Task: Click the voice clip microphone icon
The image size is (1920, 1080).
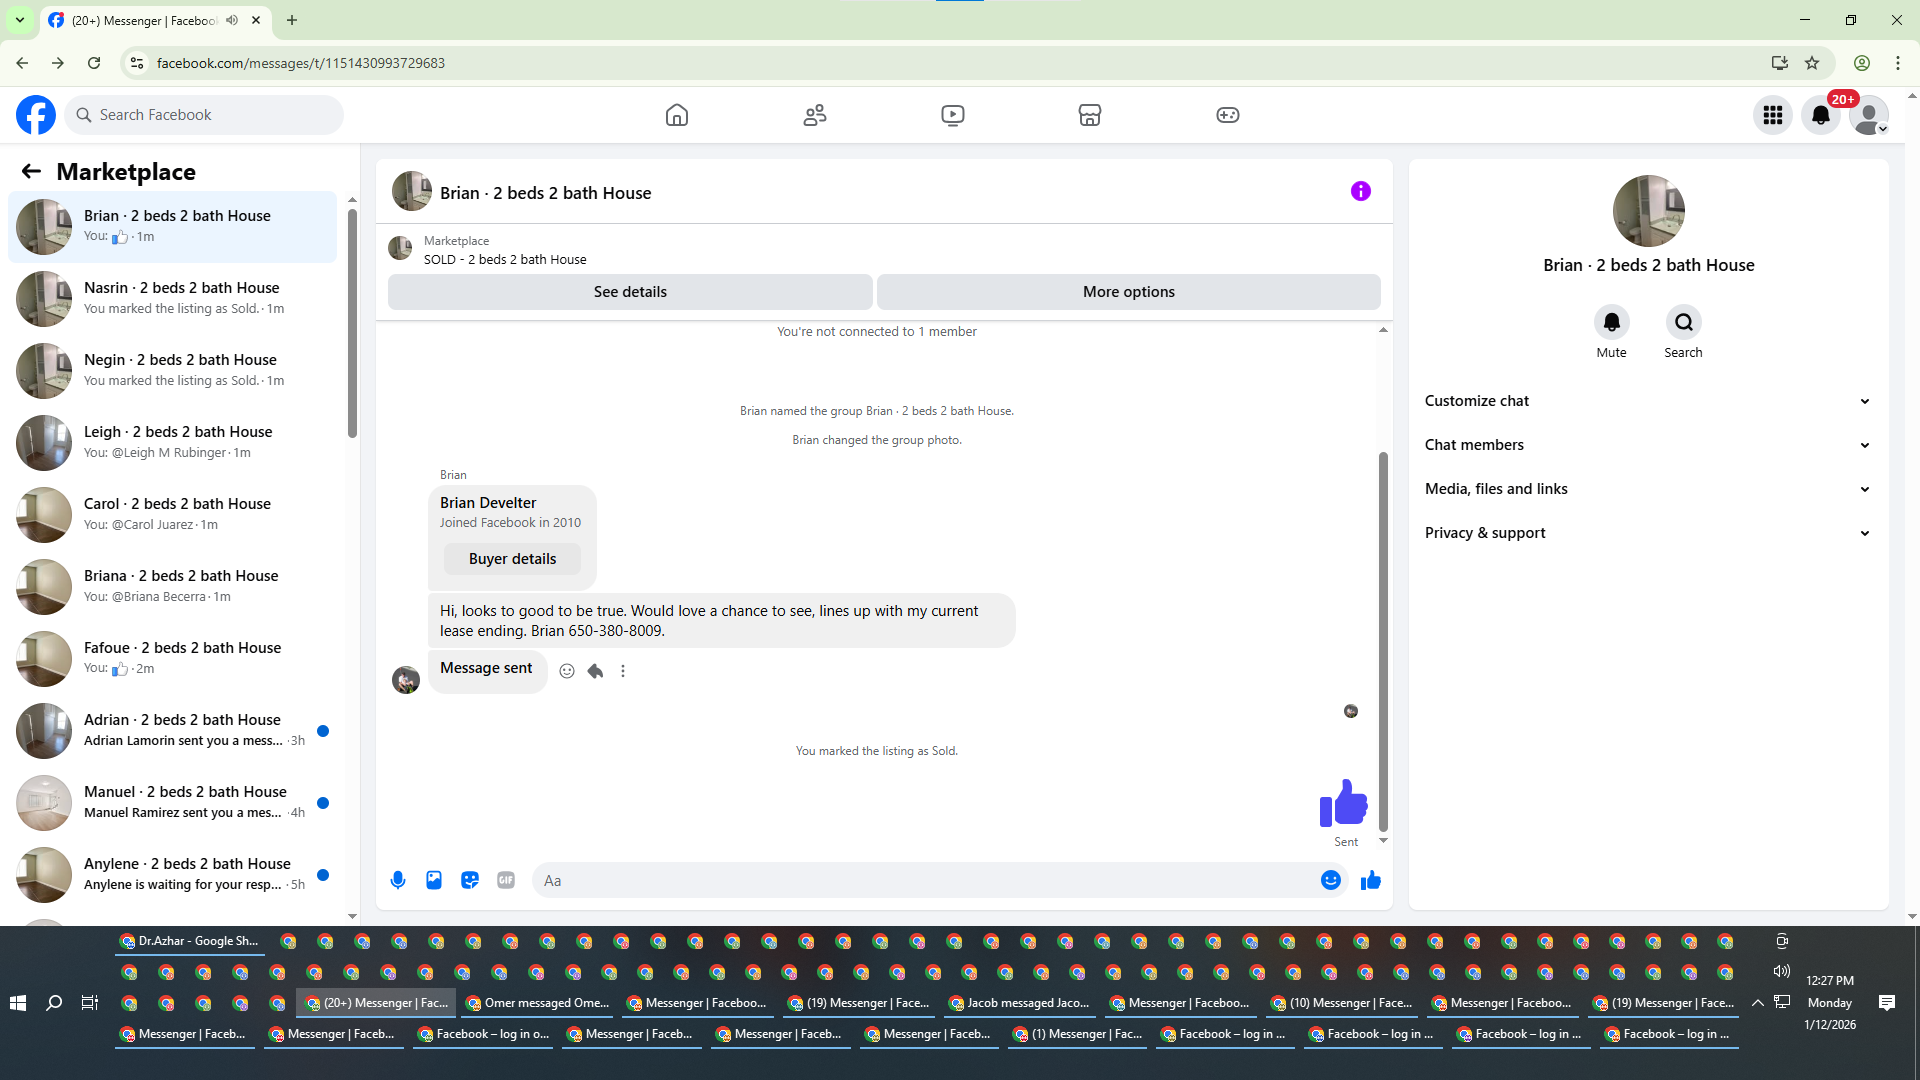Action: (x=398, y=880)
